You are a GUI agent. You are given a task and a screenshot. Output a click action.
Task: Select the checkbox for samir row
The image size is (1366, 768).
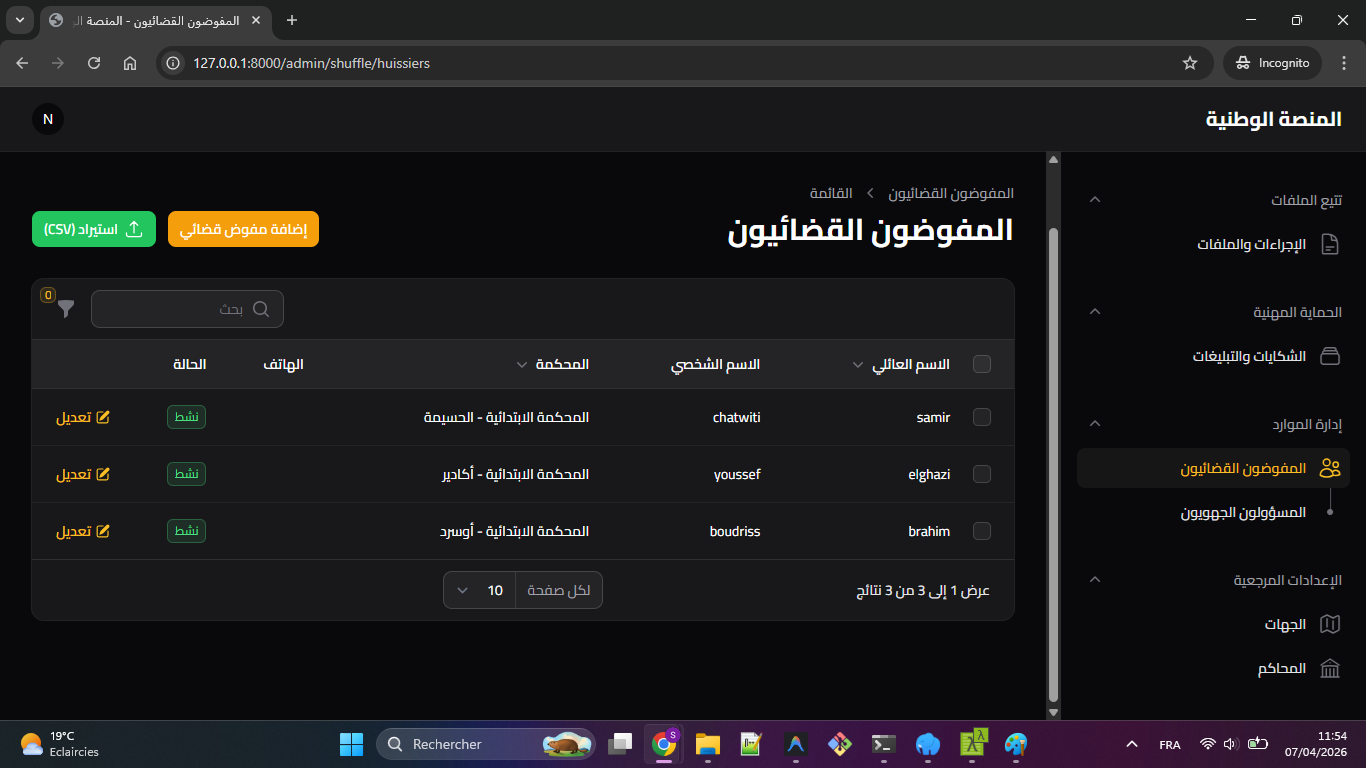(x=982, y=417)
